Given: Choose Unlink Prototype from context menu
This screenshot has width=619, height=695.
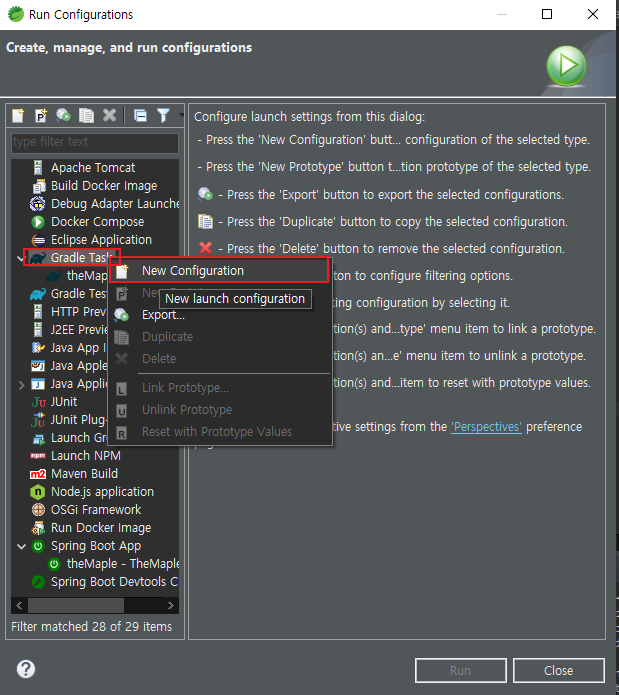Looking at the screenshot, I should click(x=219, y=410).
